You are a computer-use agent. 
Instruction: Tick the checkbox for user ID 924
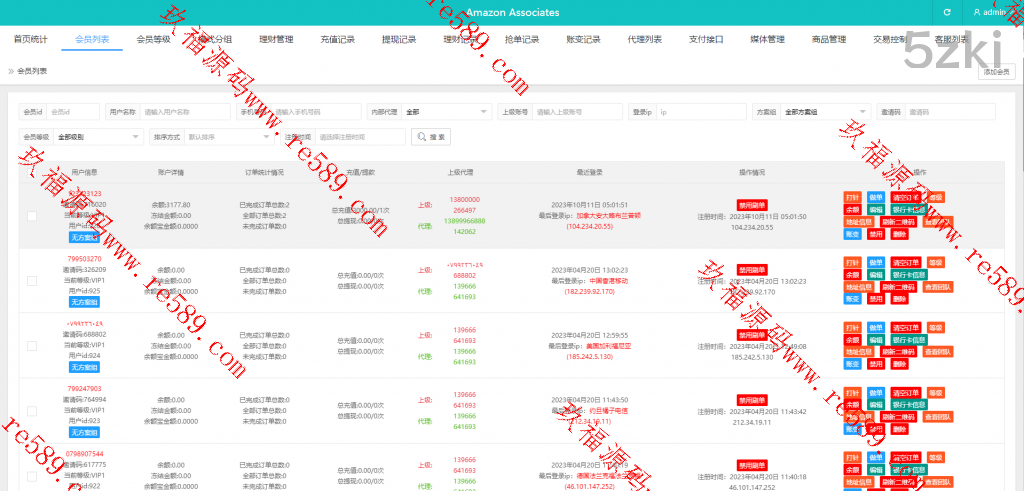point(32,346)
